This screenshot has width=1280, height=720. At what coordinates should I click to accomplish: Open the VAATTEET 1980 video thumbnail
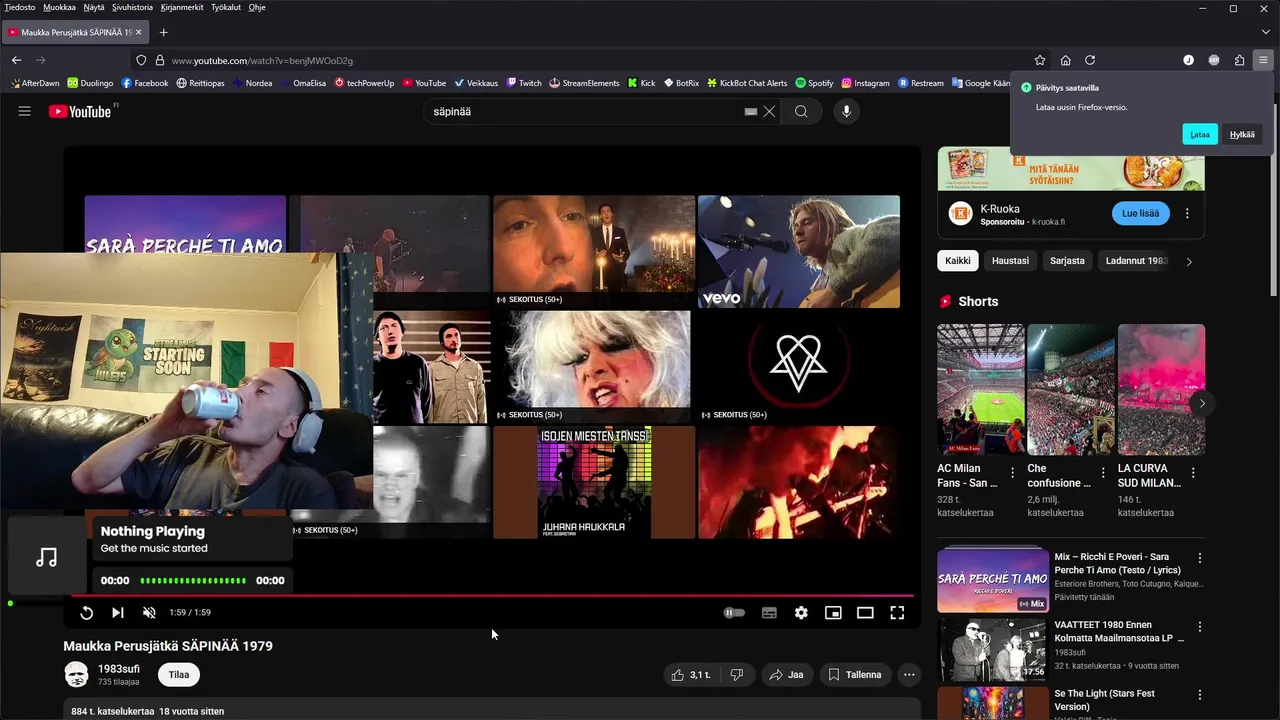point(992,650)
